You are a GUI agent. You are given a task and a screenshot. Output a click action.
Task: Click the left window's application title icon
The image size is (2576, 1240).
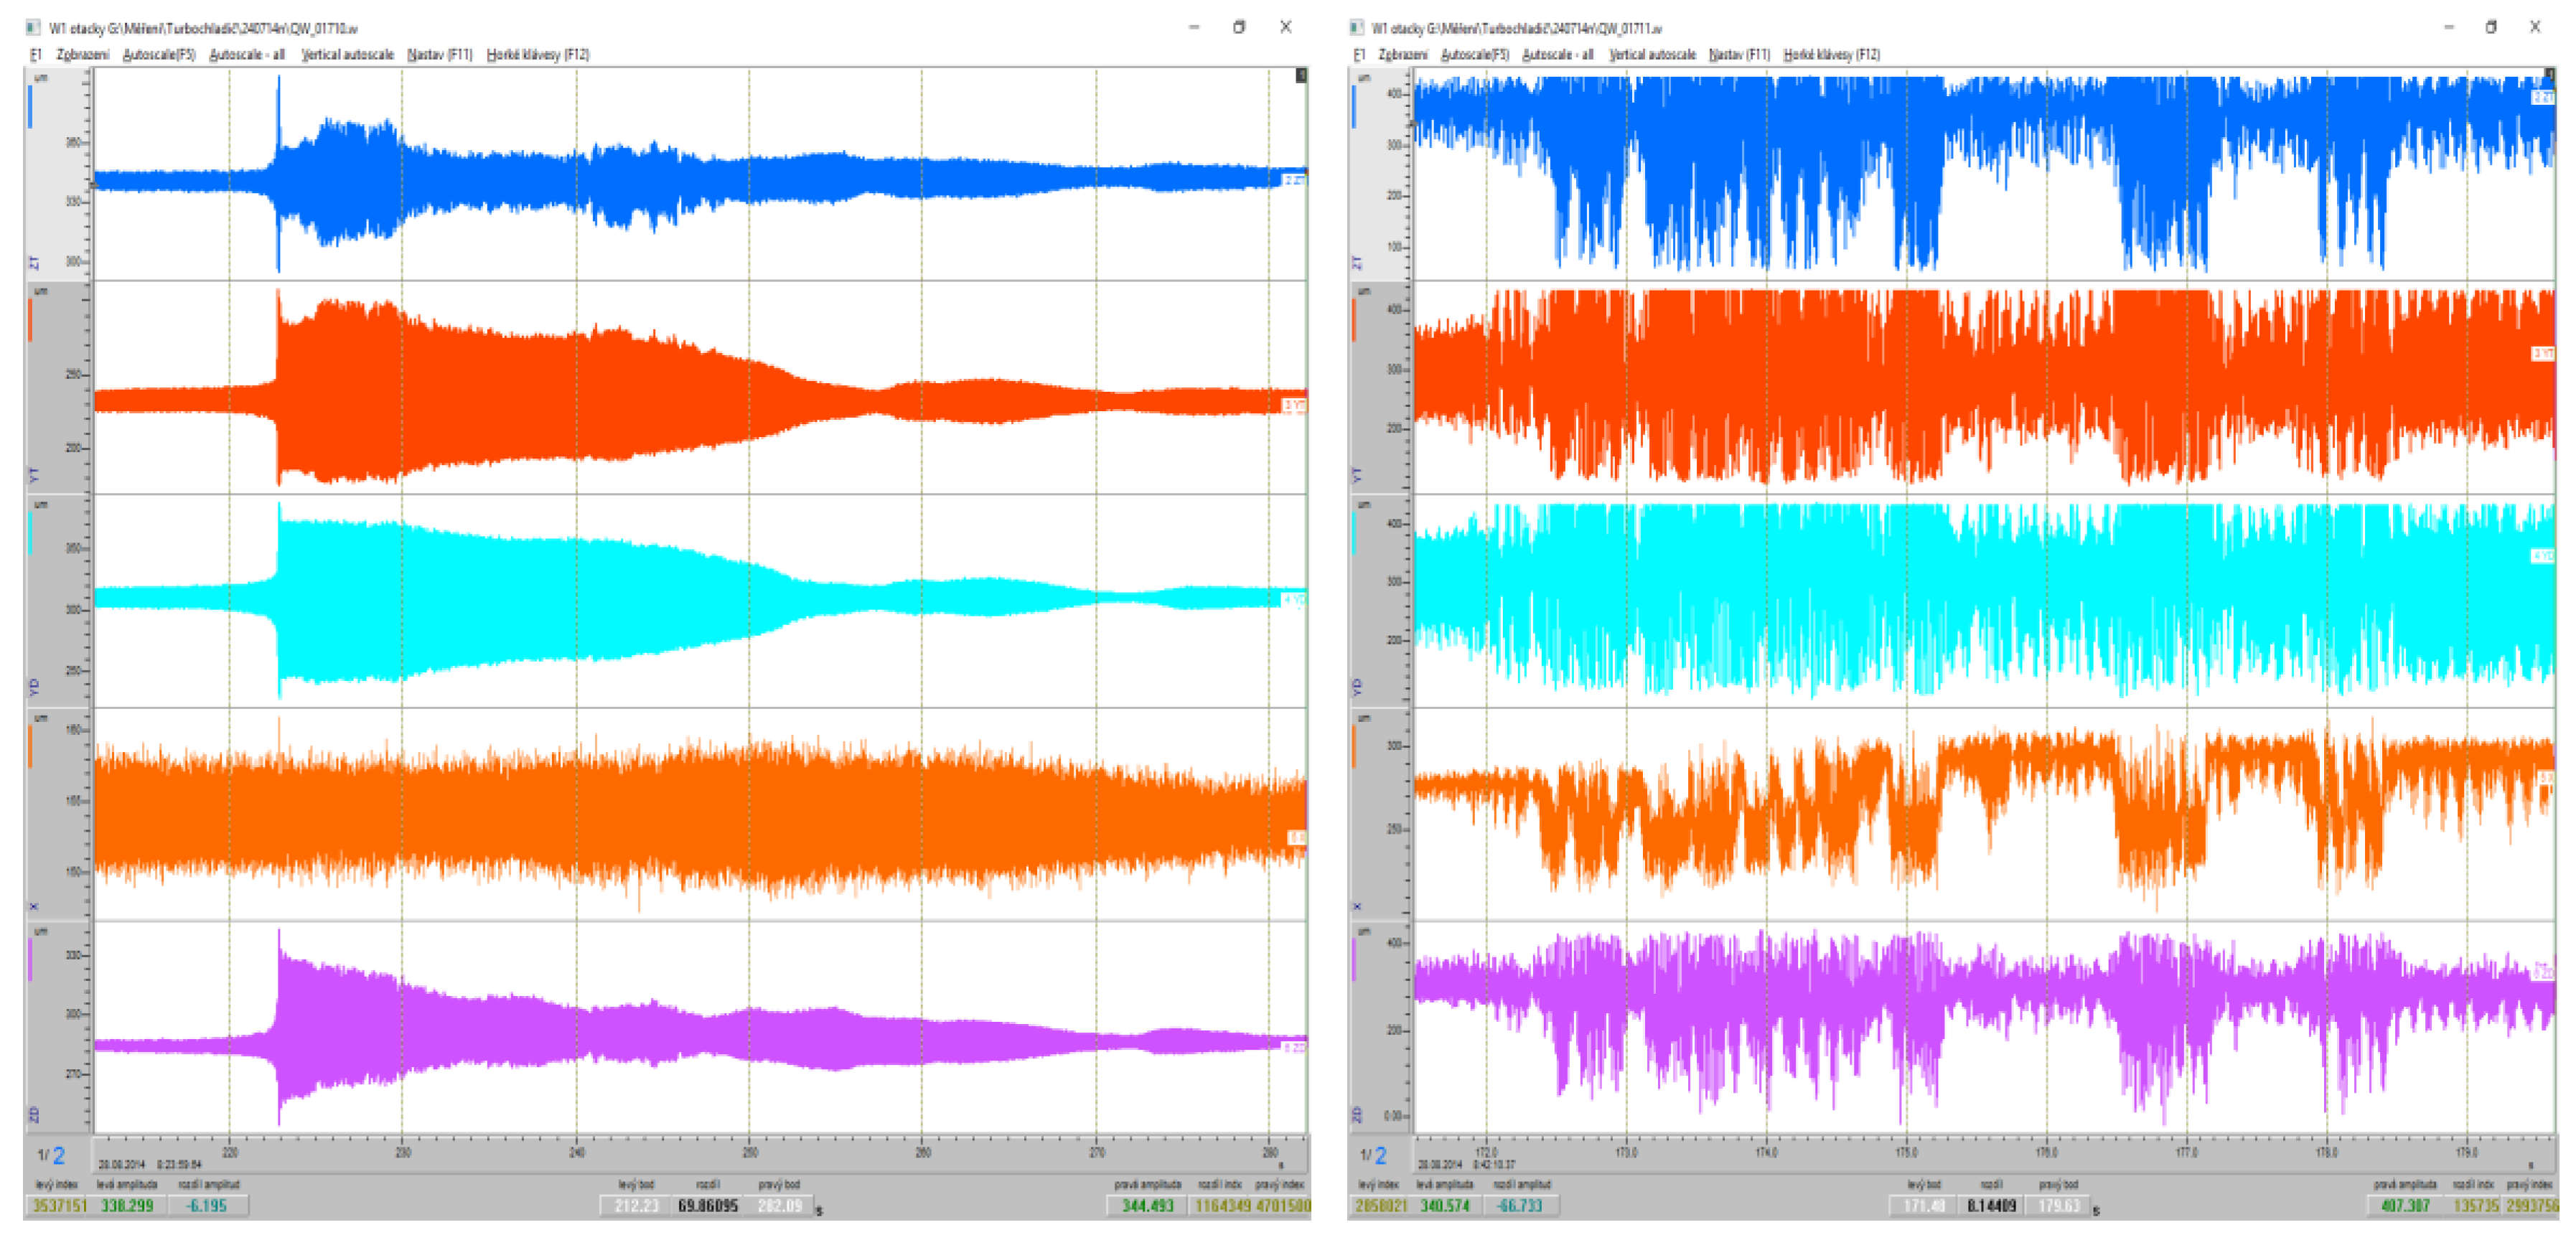click(32, 28)
